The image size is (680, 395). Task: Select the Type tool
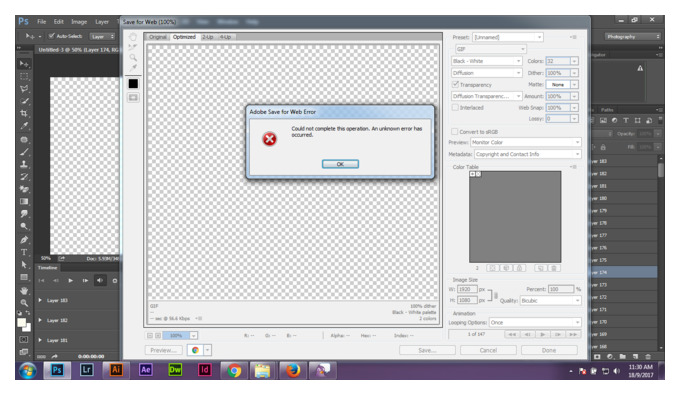click(24, 252)
